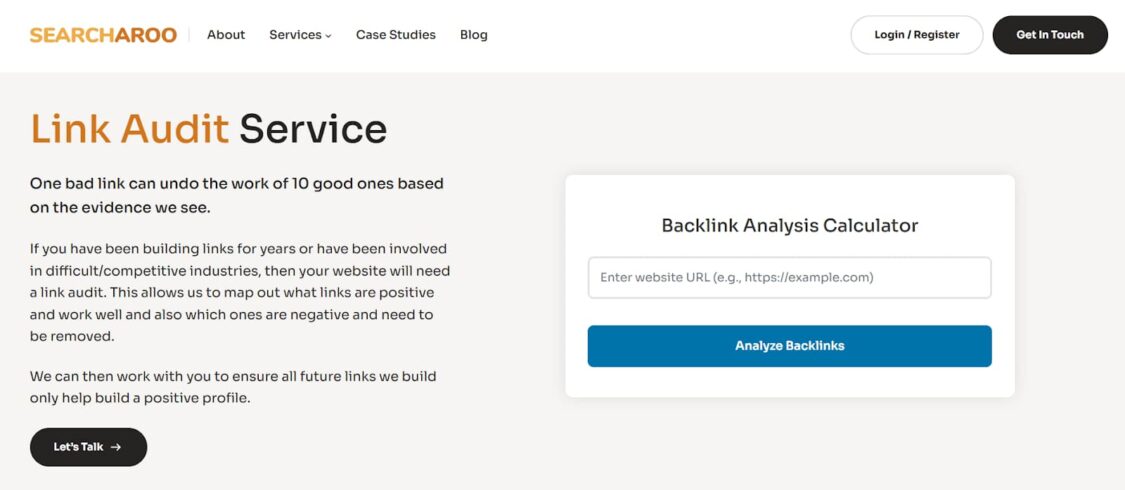
Task: Open the Case Studies page
Action: [395, 34]
